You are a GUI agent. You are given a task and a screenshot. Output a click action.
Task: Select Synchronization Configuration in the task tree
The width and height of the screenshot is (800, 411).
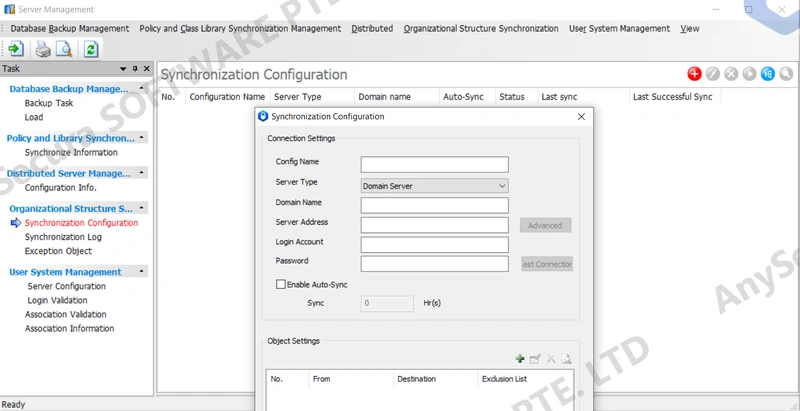[x=81, y=223]
